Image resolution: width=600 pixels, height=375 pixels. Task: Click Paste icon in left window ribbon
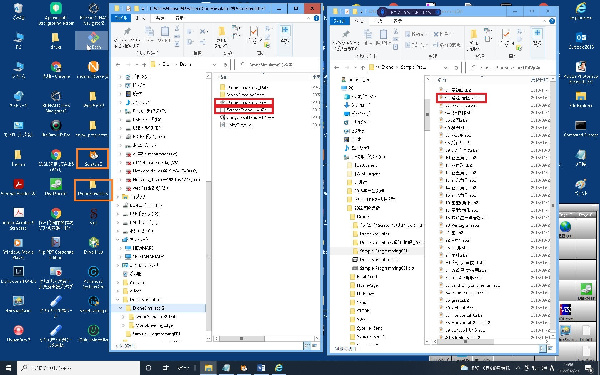pyautogui.click(x=165, y=34)
